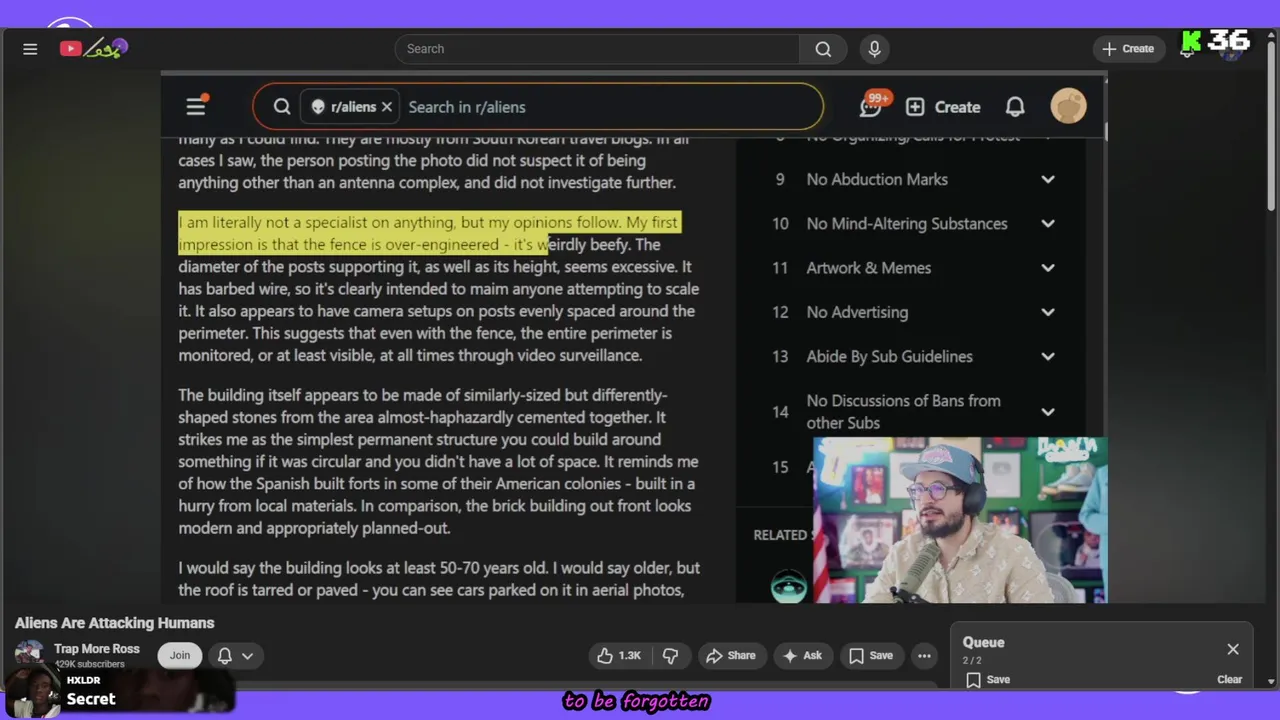Click the streamer webcam overlay

[x=960, y=520]
